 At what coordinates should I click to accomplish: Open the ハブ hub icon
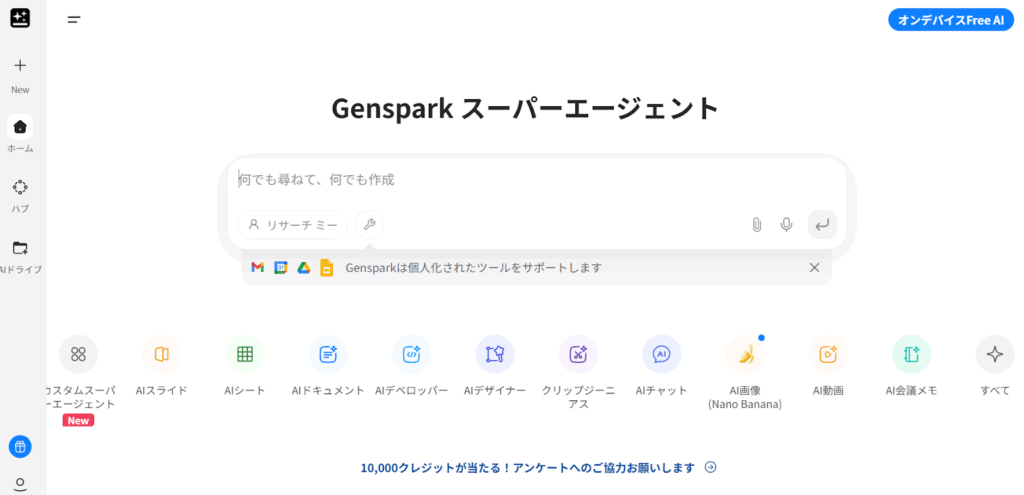(20, 187)
